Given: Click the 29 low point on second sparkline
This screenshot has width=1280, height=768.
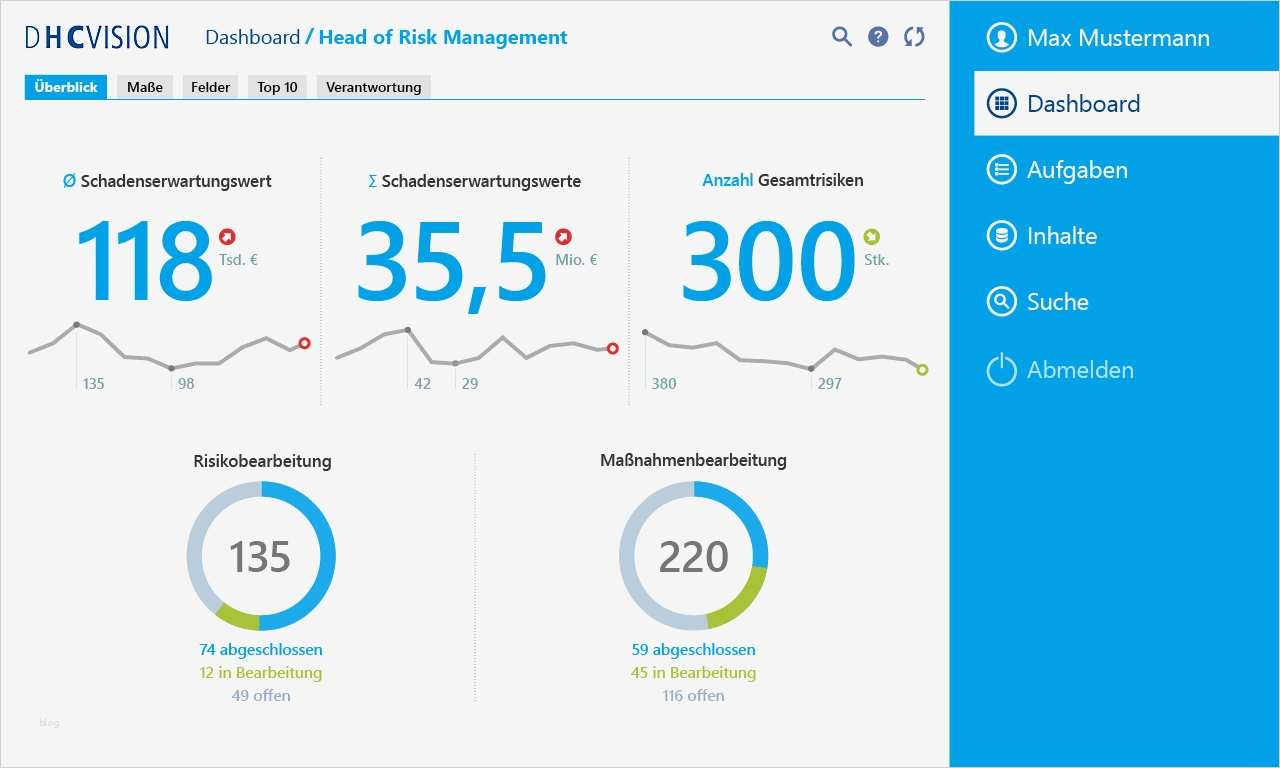Looking at the screenshot, I should click(455, 363).
